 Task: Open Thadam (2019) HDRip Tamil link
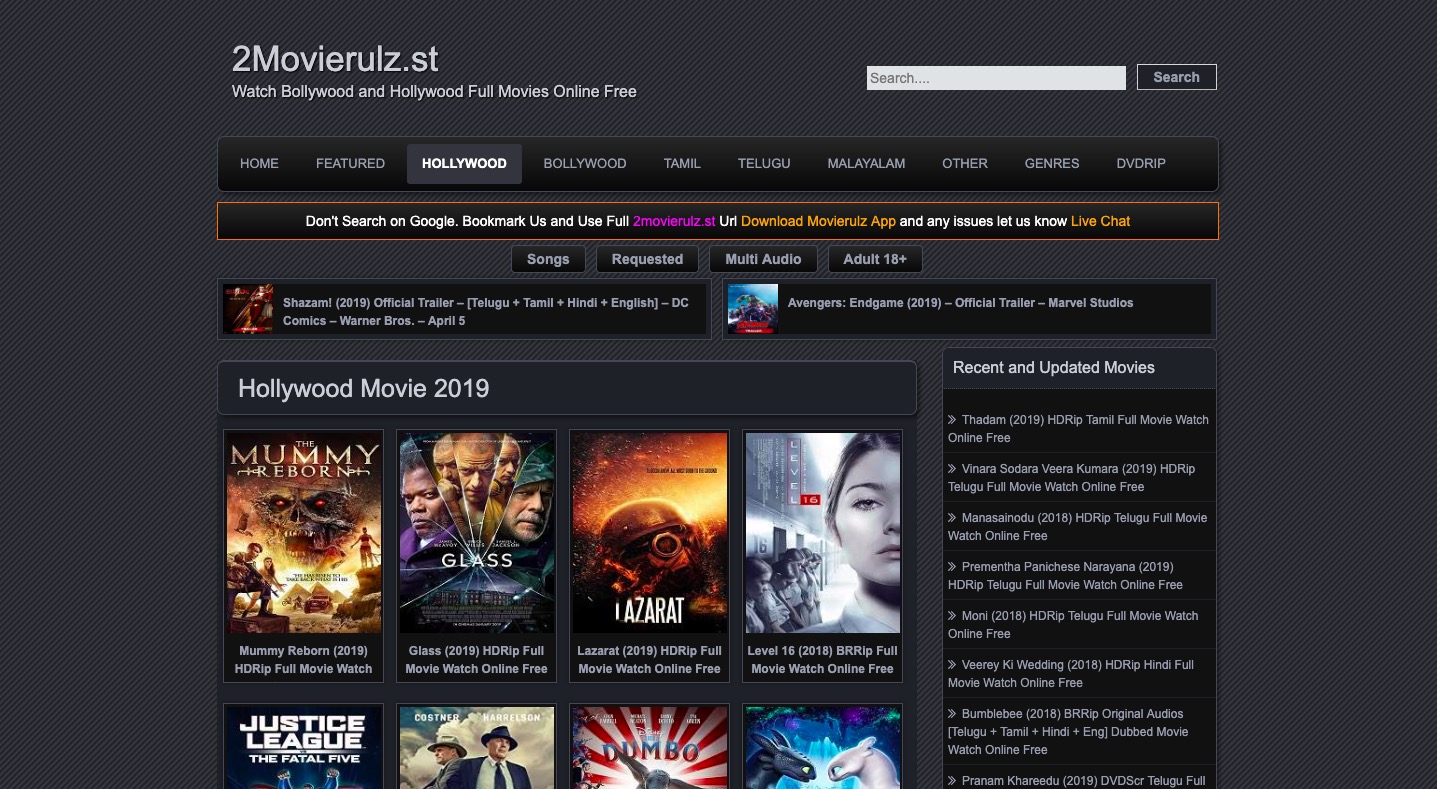pos(1078,429)
